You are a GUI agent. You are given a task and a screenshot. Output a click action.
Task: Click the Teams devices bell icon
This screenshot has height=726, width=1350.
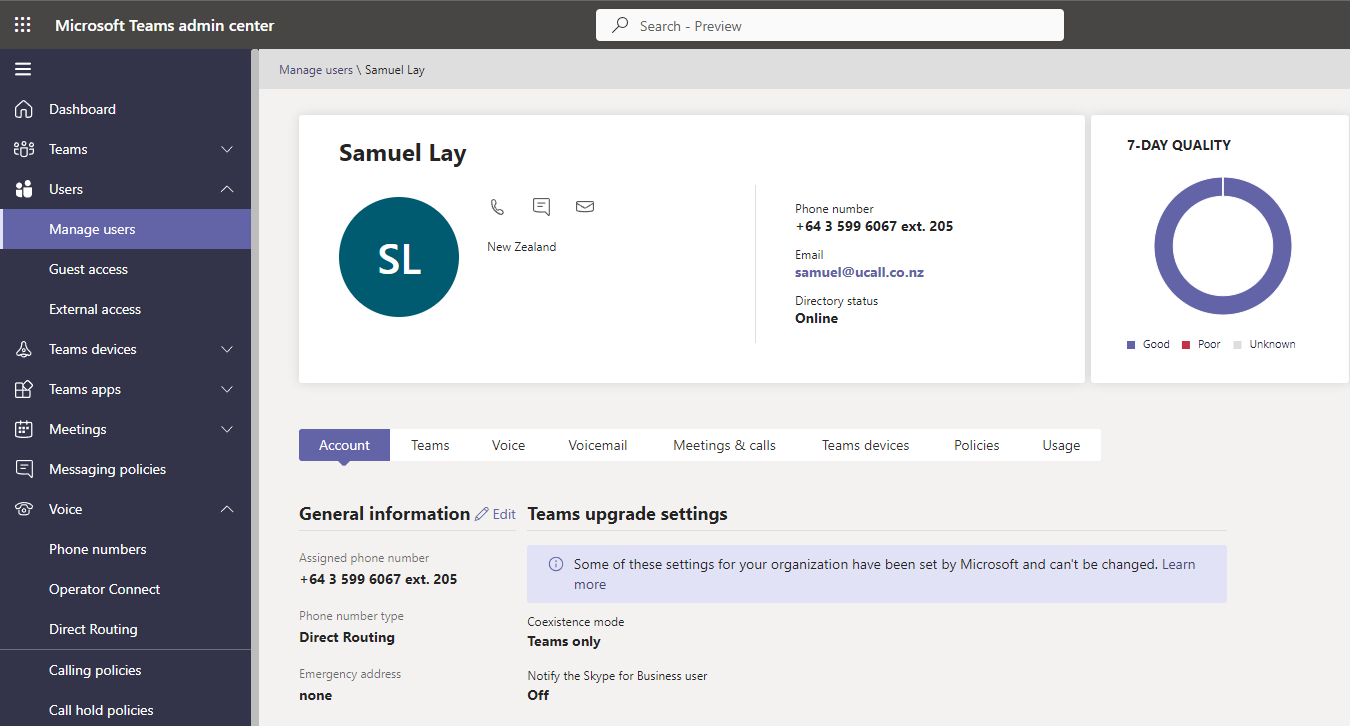click(x=24, y=349)
